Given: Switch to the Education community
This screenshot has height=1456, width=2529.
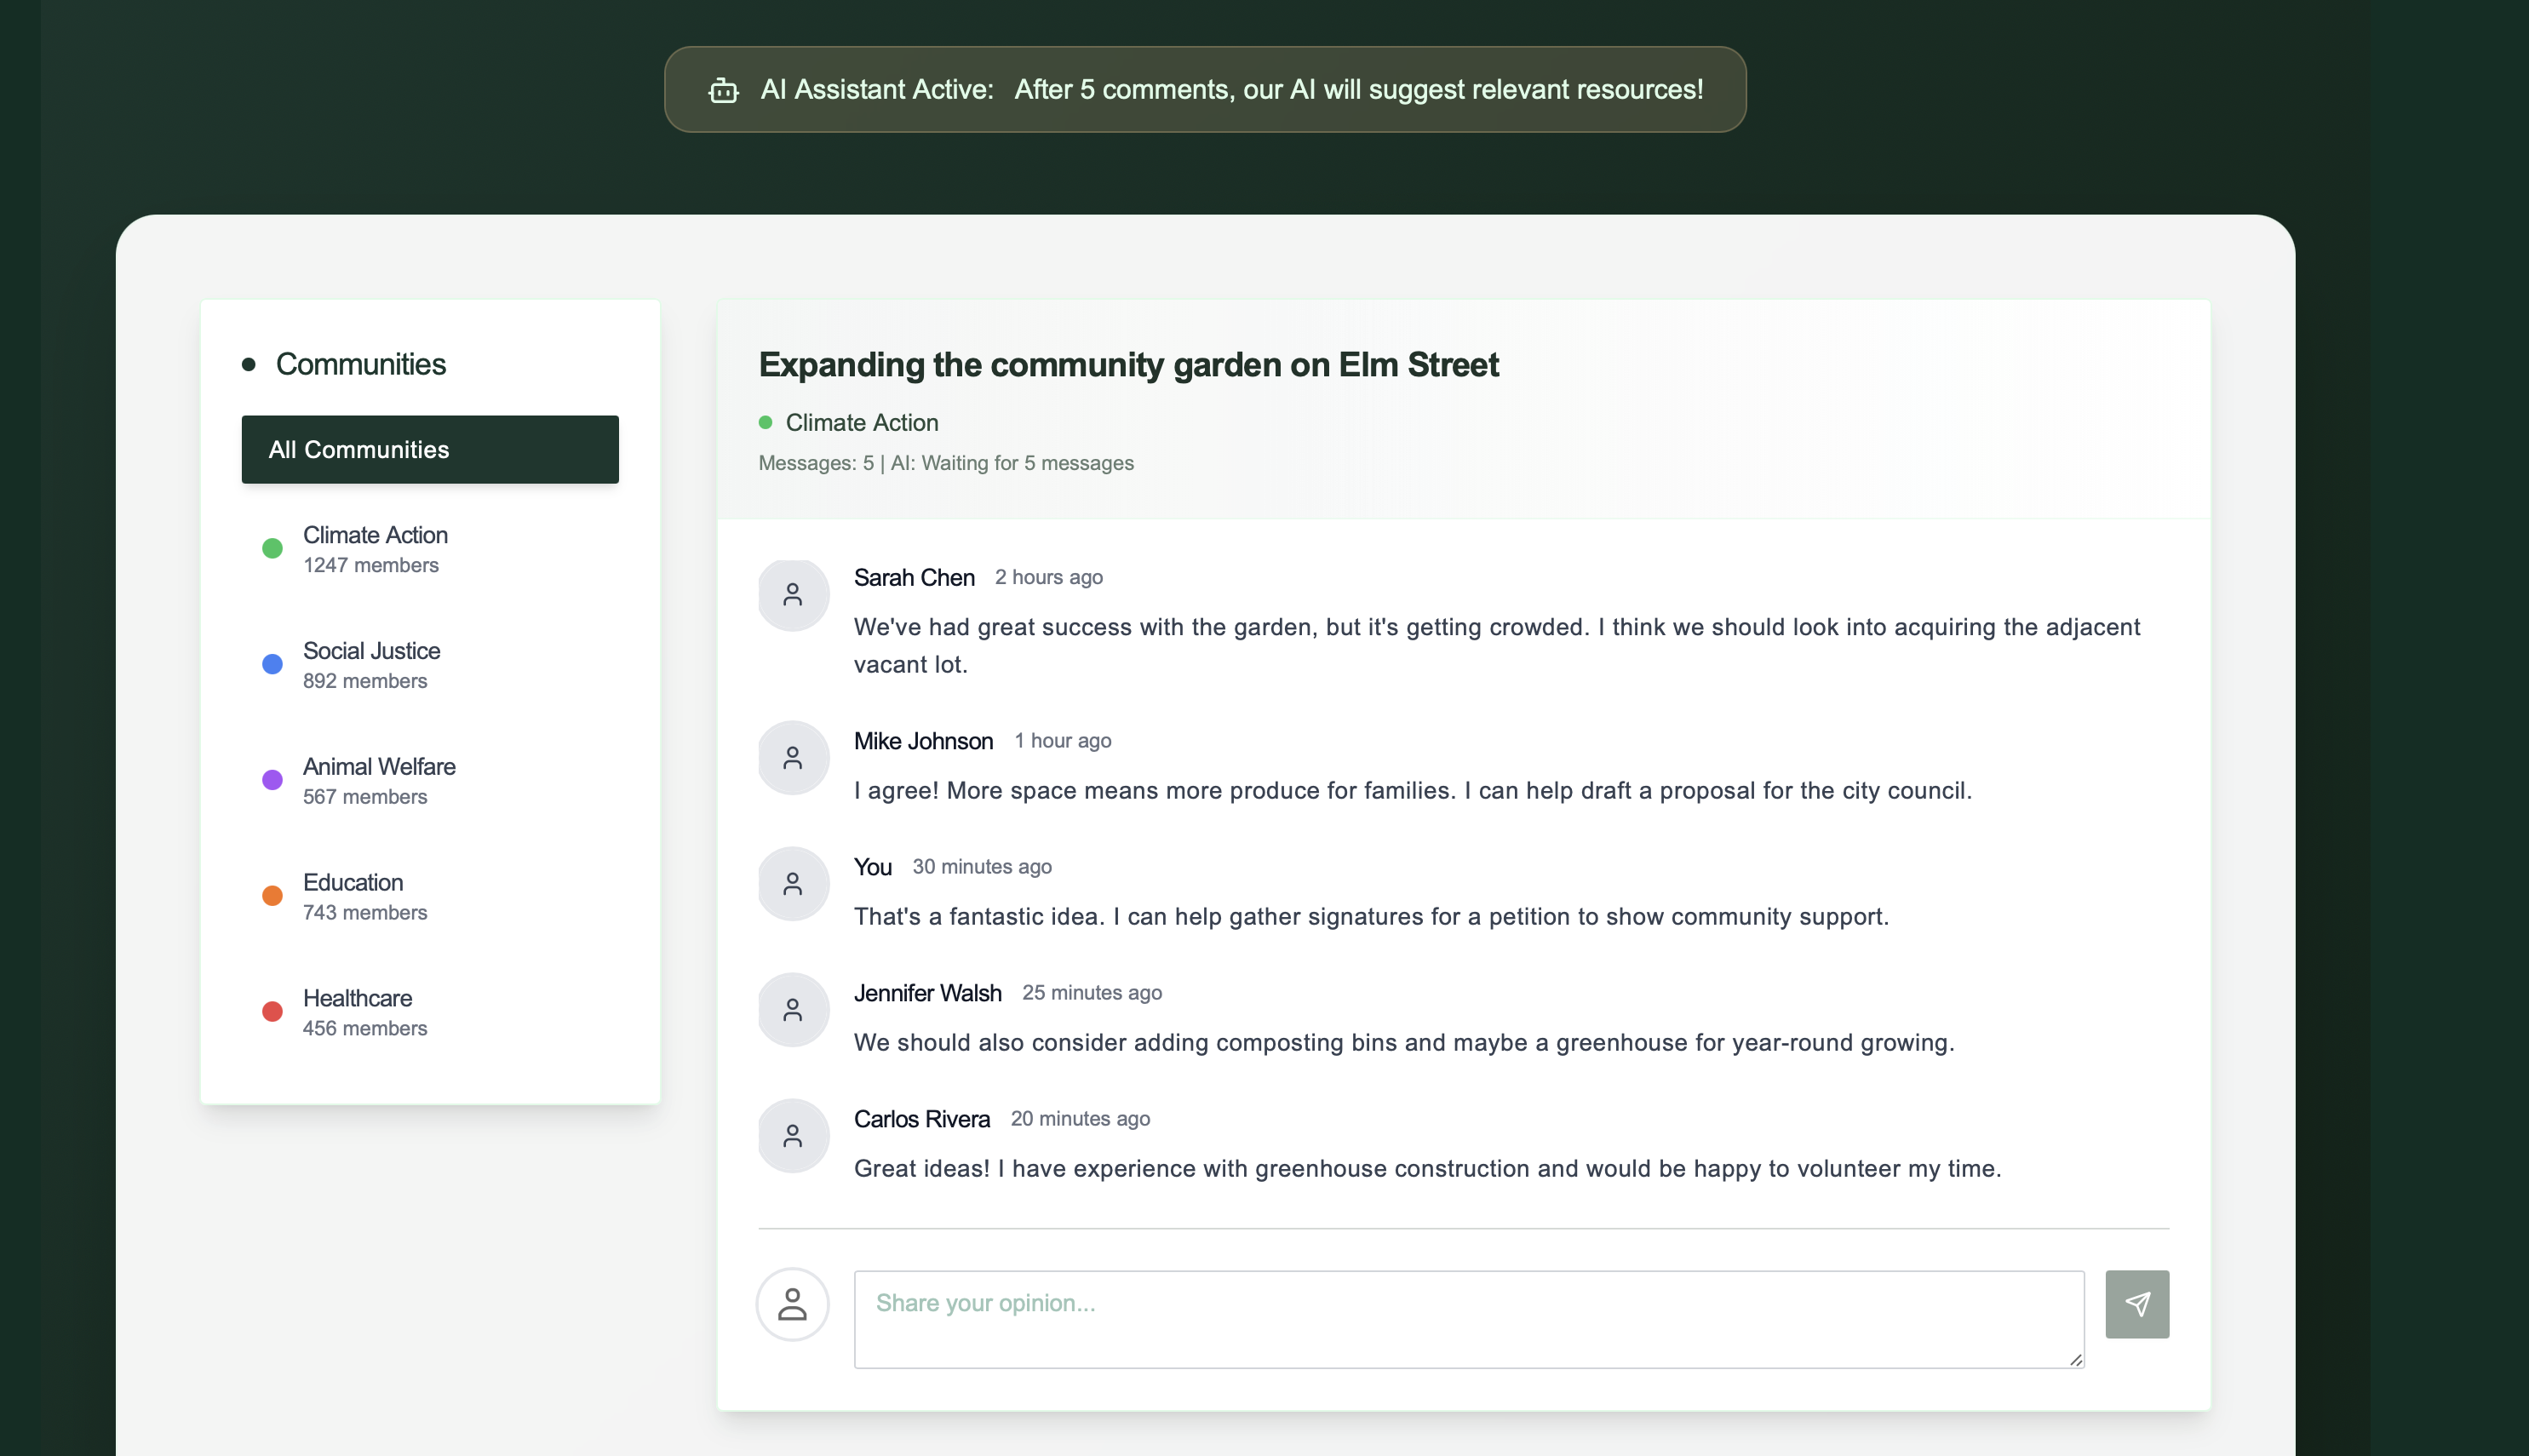Looking at the screenshot, I should point(353,896).
